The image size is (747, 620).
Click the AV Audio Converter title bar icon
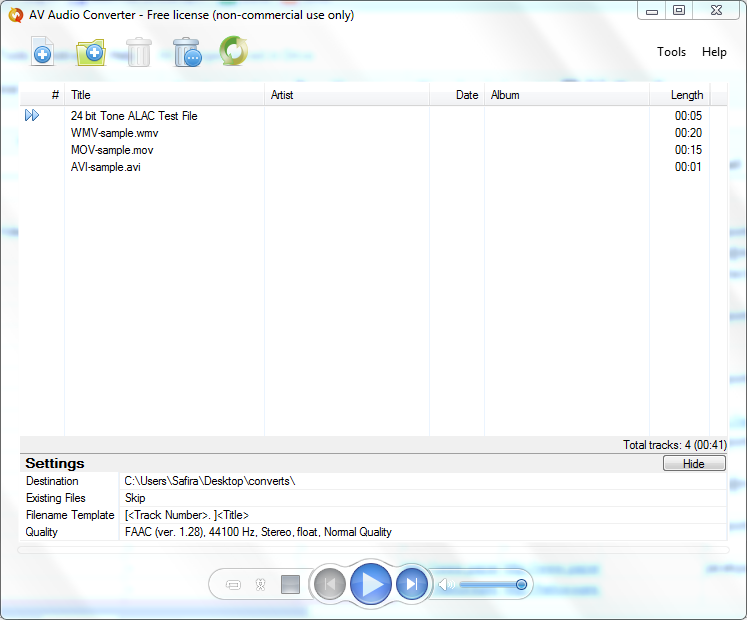[16, 15]
